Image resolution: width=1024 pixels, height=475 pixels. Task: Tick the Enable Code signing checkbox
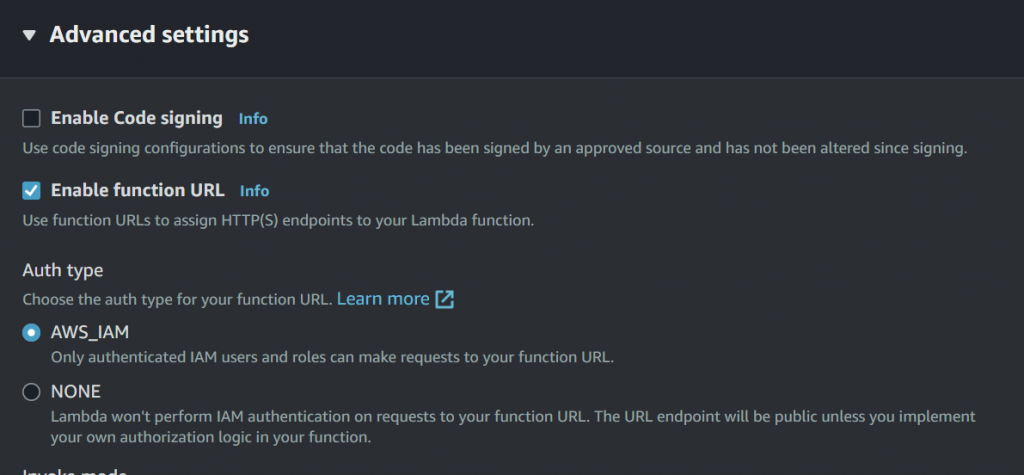pyautogui.click(x=31, y=119)
